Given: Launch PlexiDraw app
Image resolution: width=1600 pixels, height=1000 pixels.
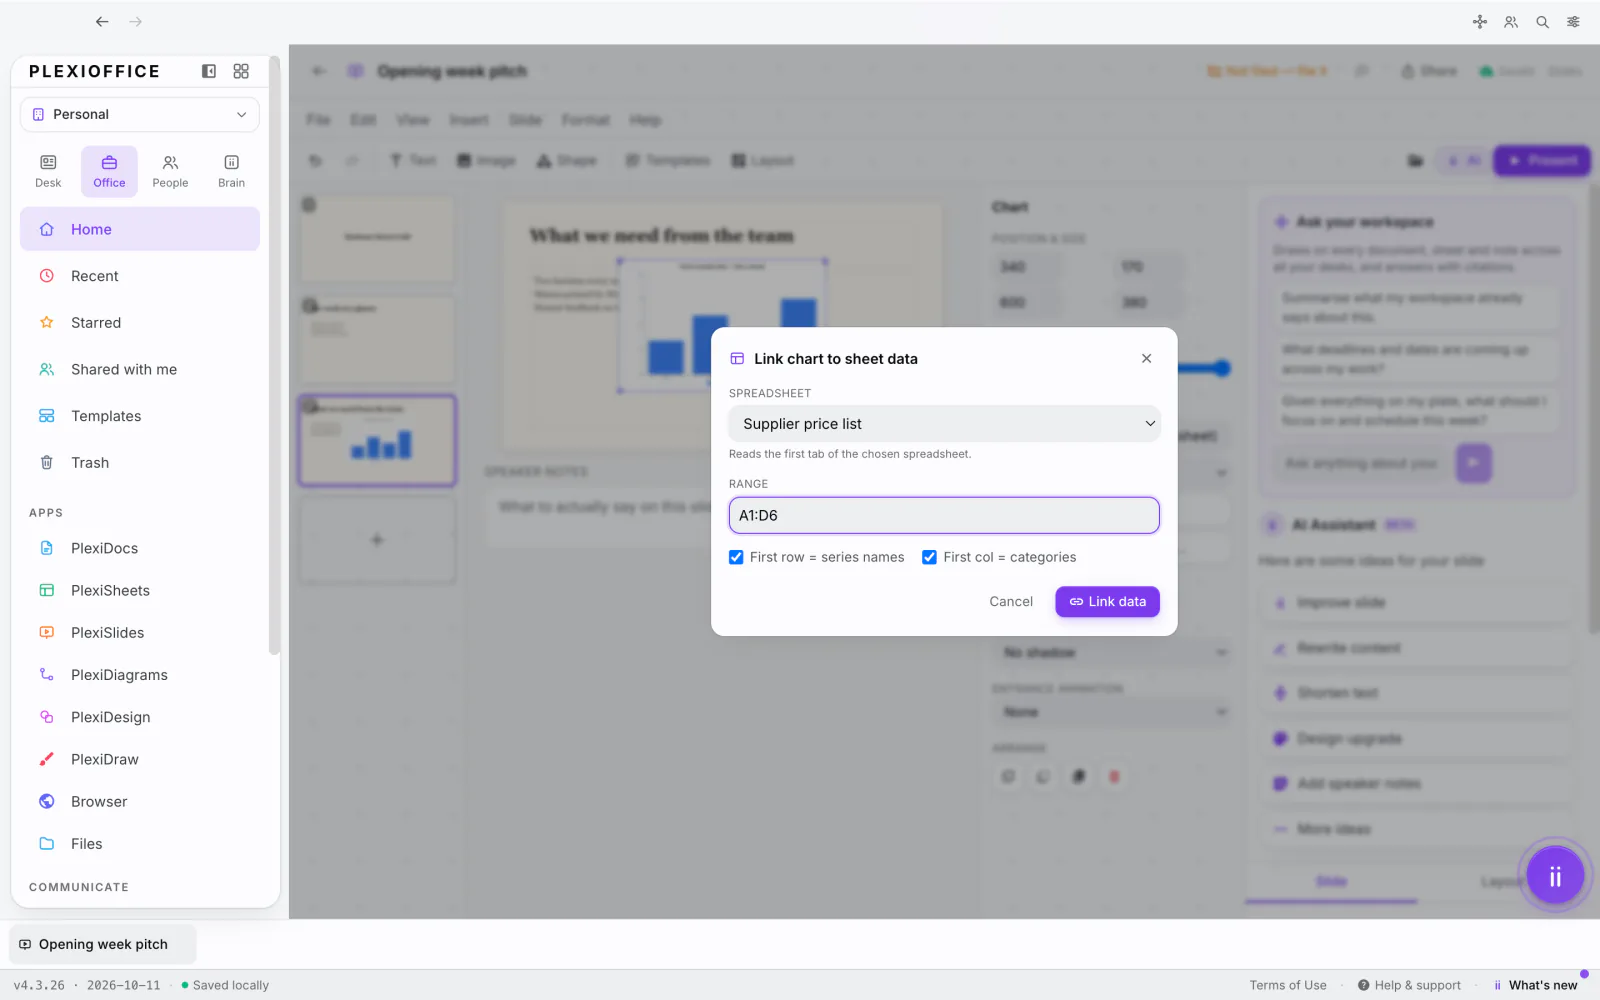Looking at the screenshot, I should point(140,759).
